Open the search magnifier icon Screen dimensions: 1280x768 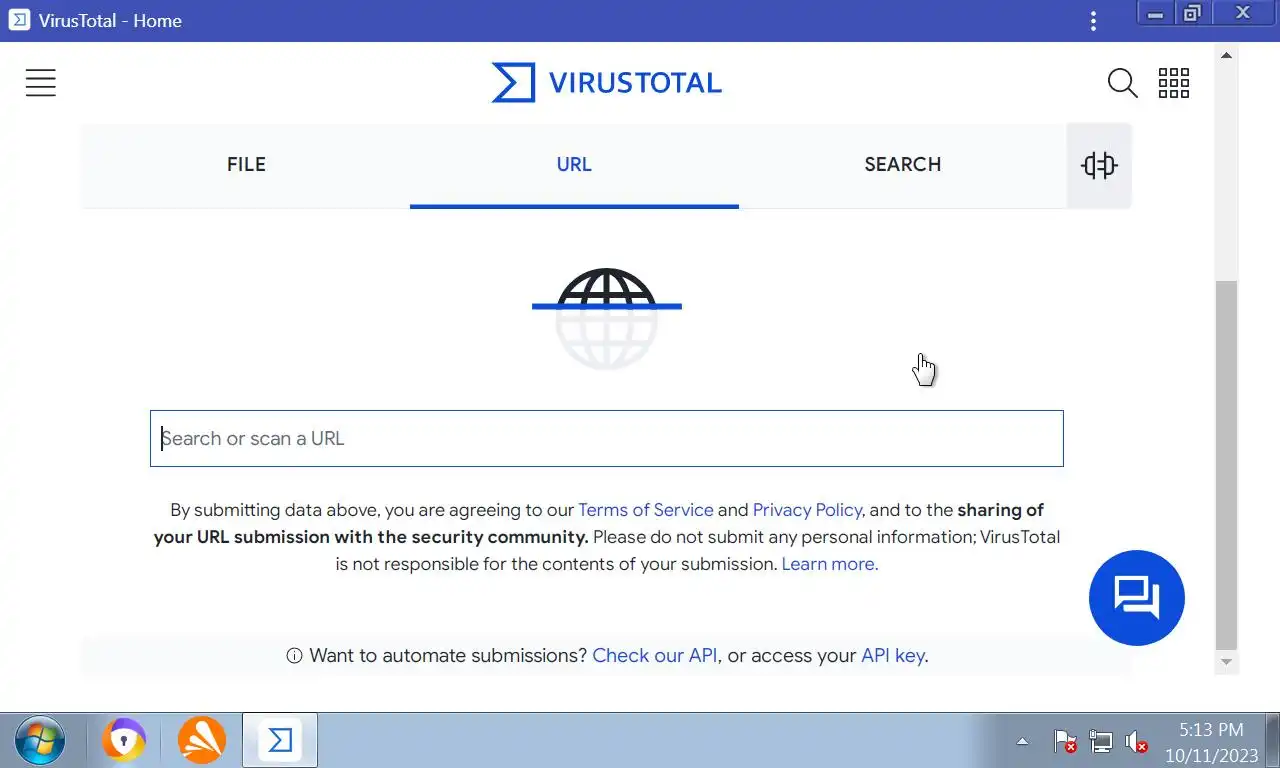click(x=1122, y=83)
